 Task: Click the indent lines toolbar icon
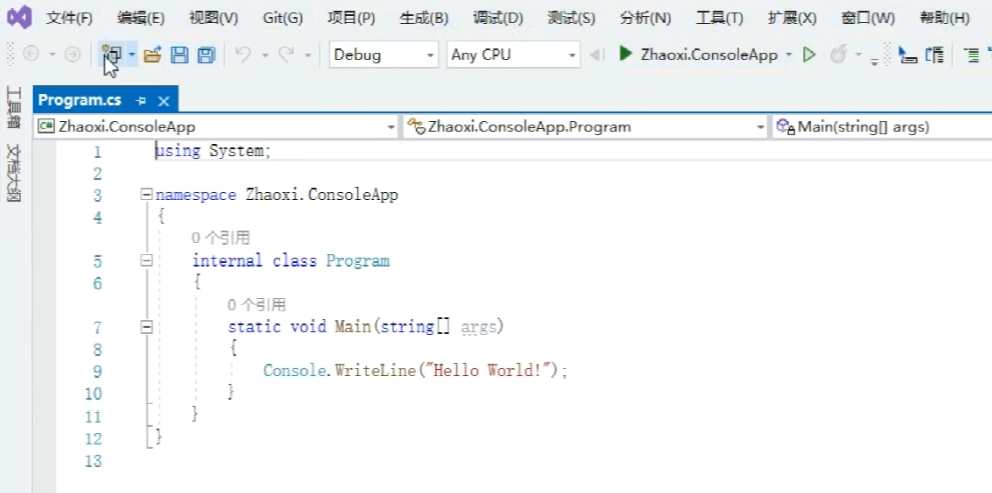971,55
